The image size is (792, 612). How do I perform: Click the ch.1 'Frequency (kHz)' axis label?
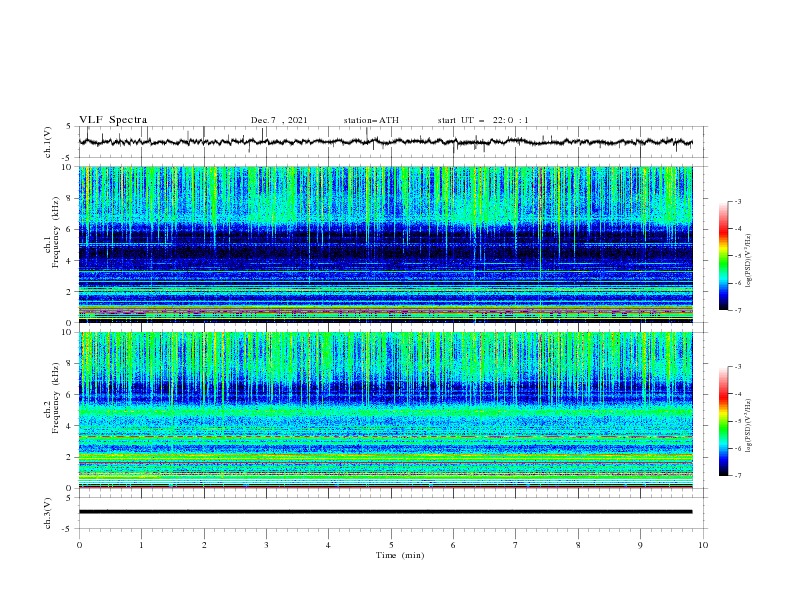(x=56, y=233)
